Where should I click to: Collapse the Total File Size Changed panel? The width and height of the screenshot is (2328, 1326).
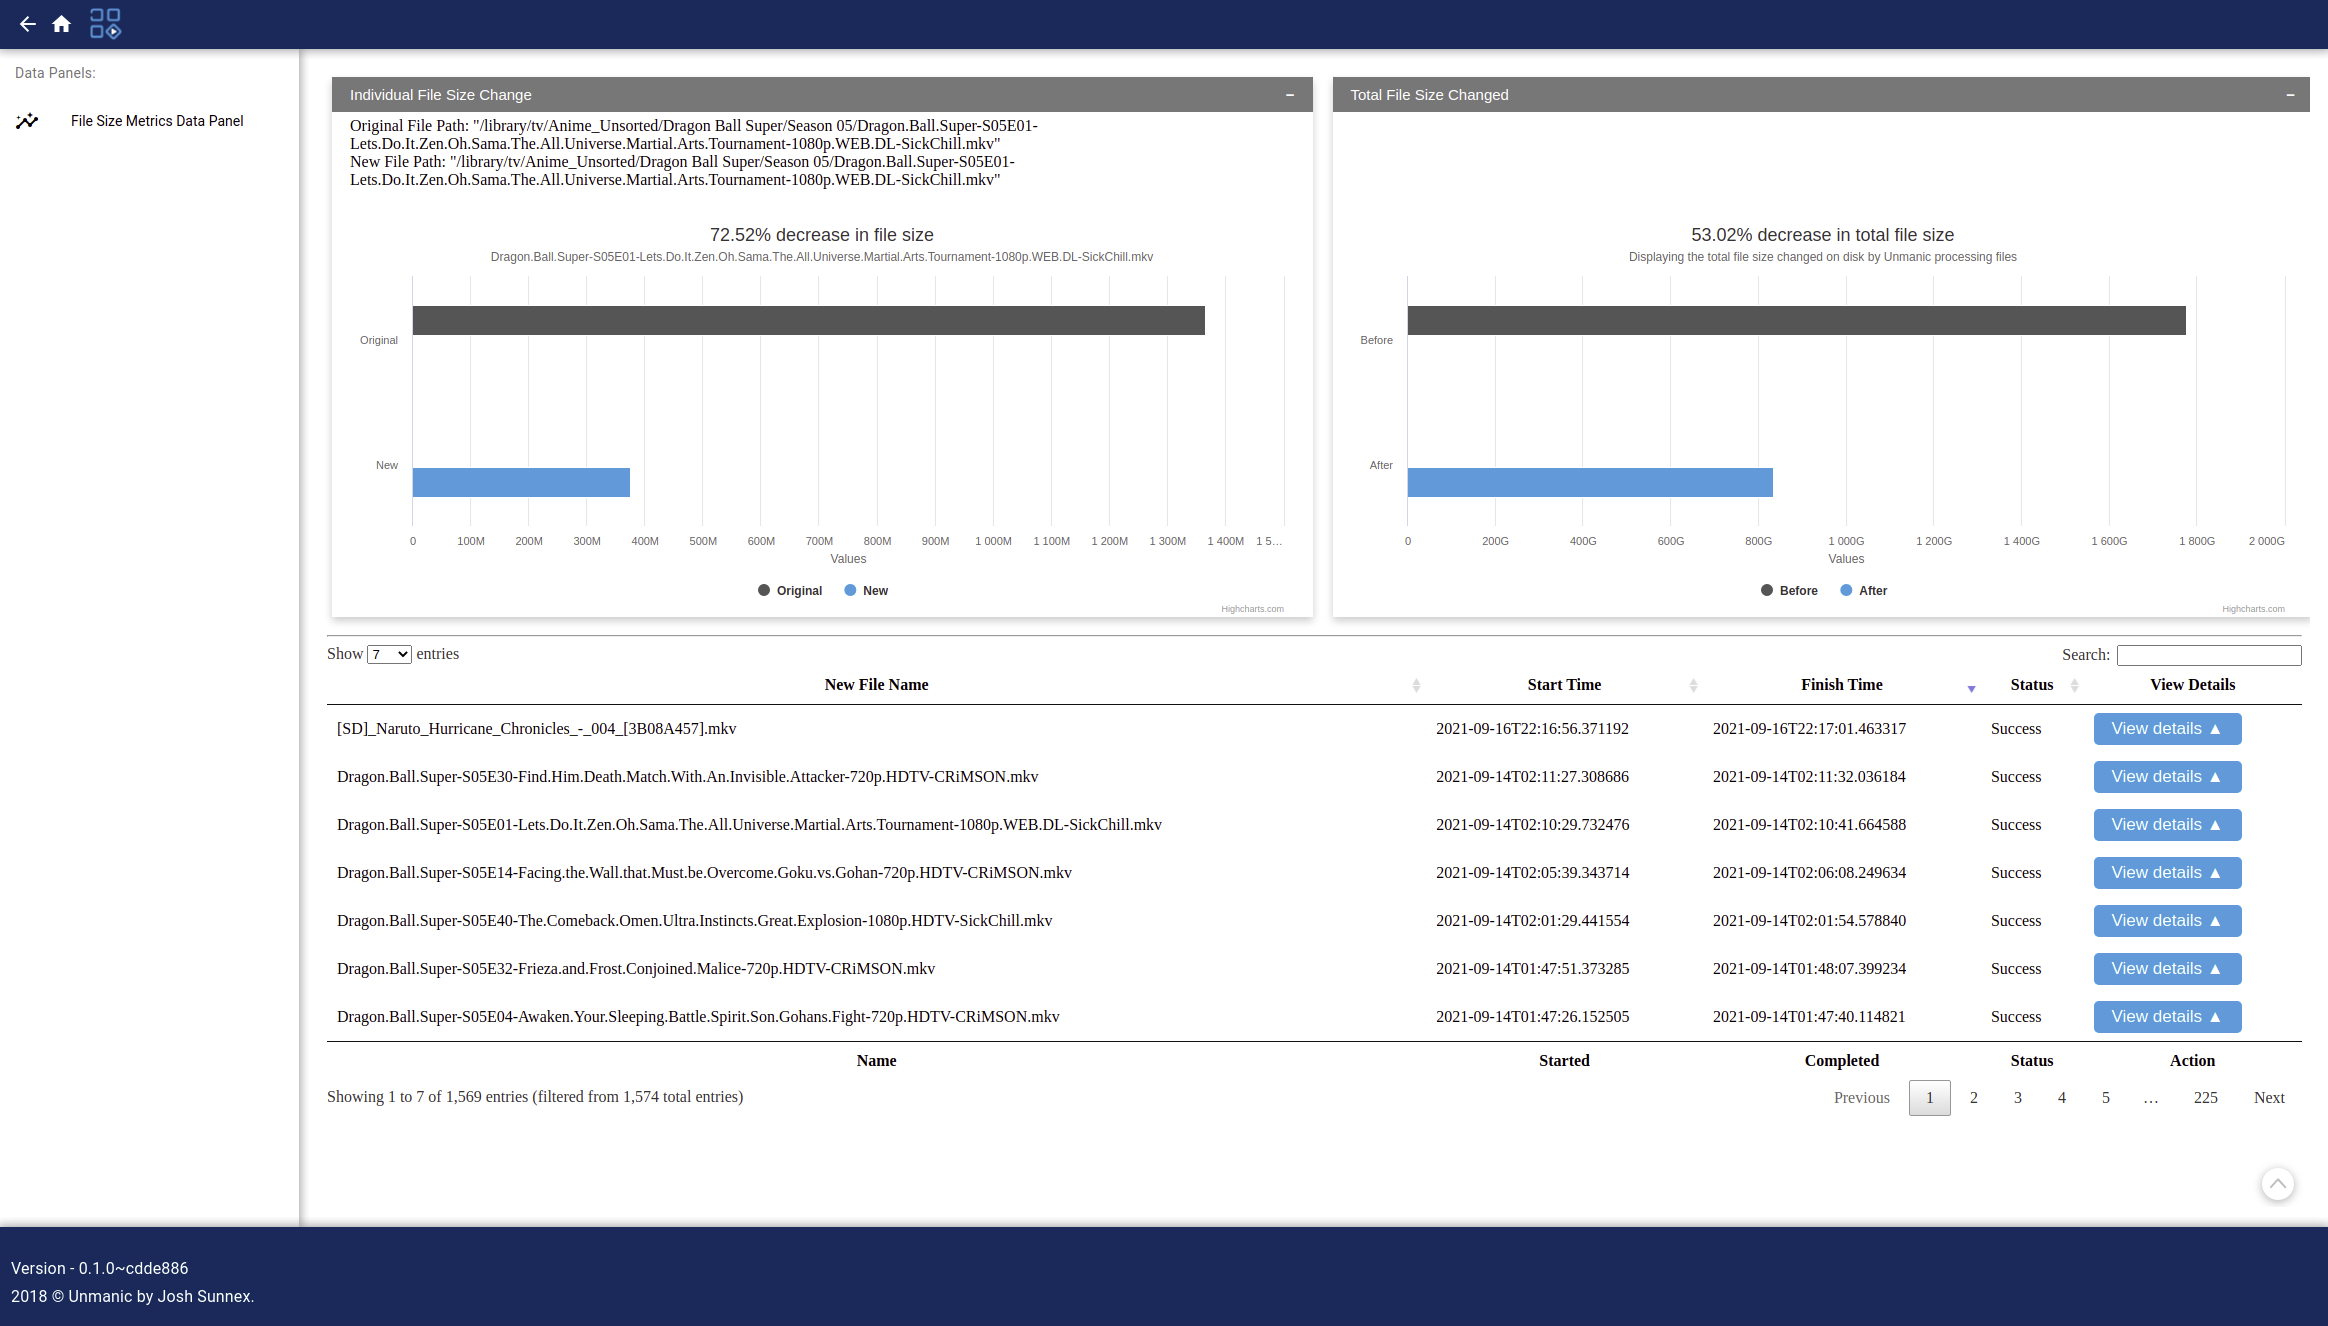(2289, 95)
